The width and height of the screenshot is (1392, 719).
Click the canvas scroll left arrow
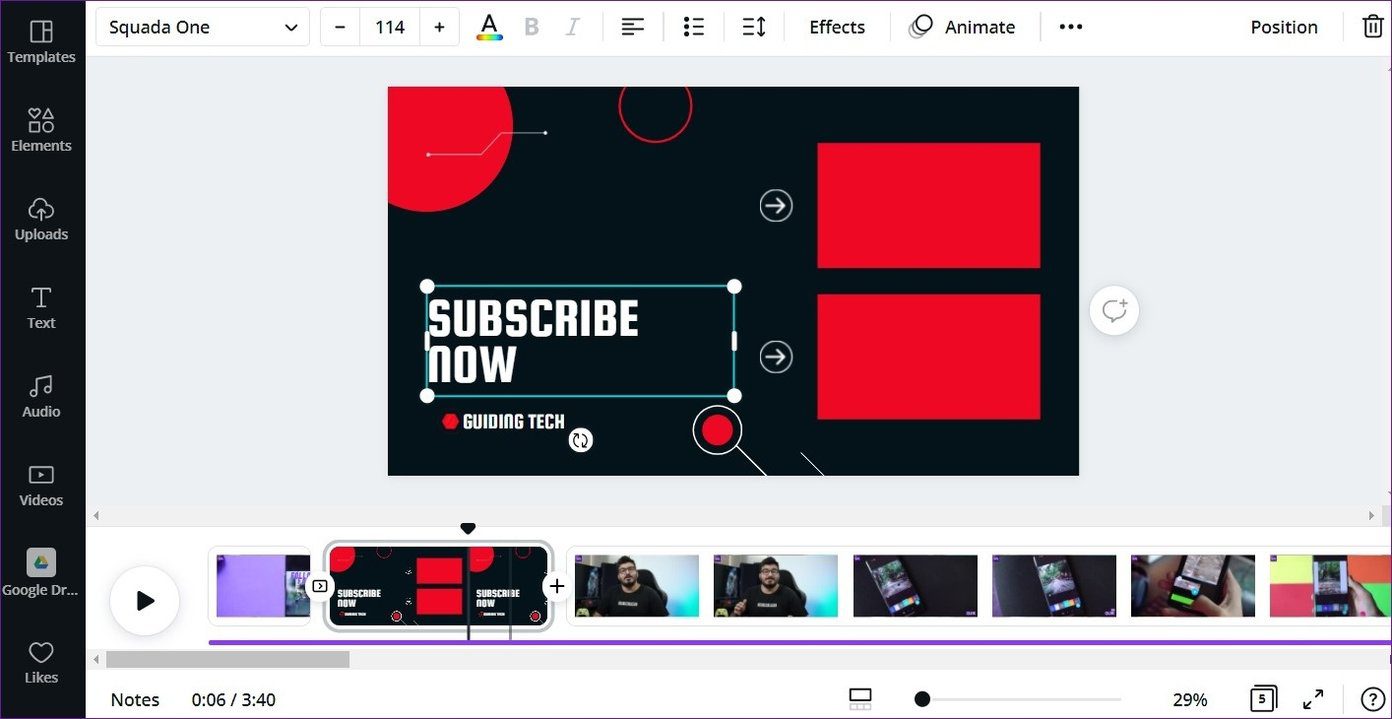[x=96, y=516]
